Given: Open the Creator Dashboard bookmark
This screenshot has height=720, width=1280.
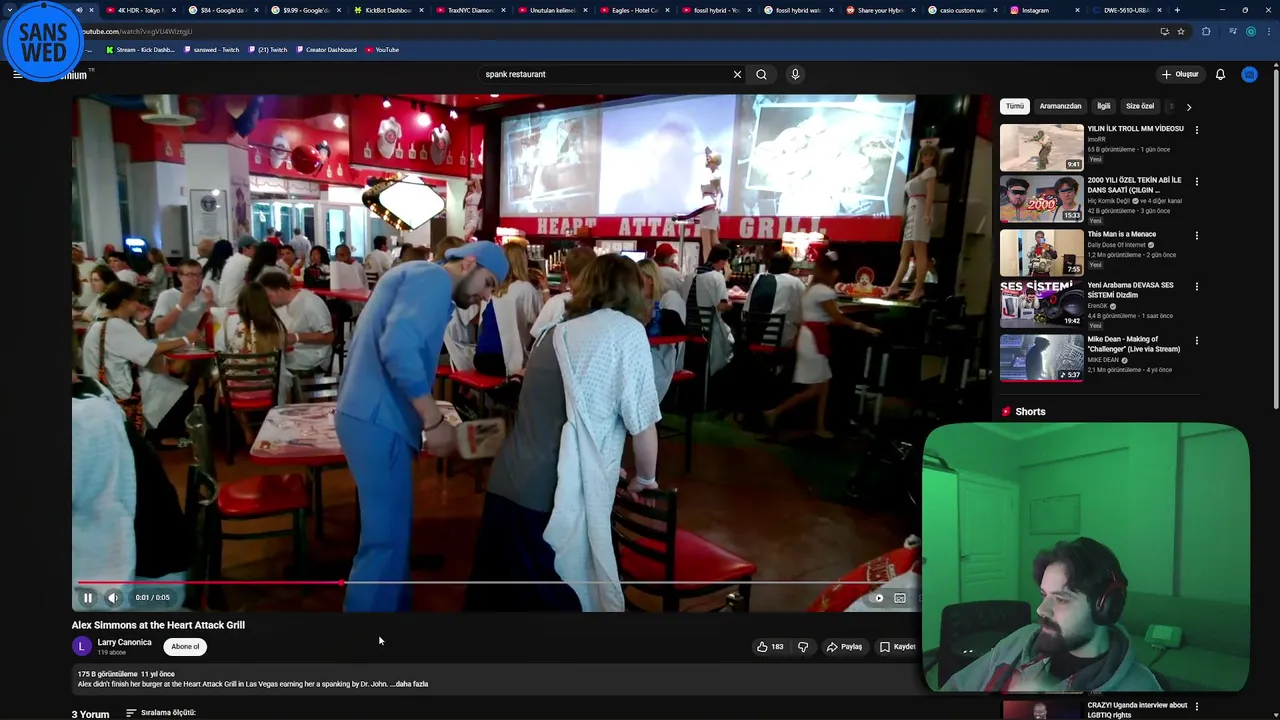Looking at the screenshot, I should click(326, 50).
